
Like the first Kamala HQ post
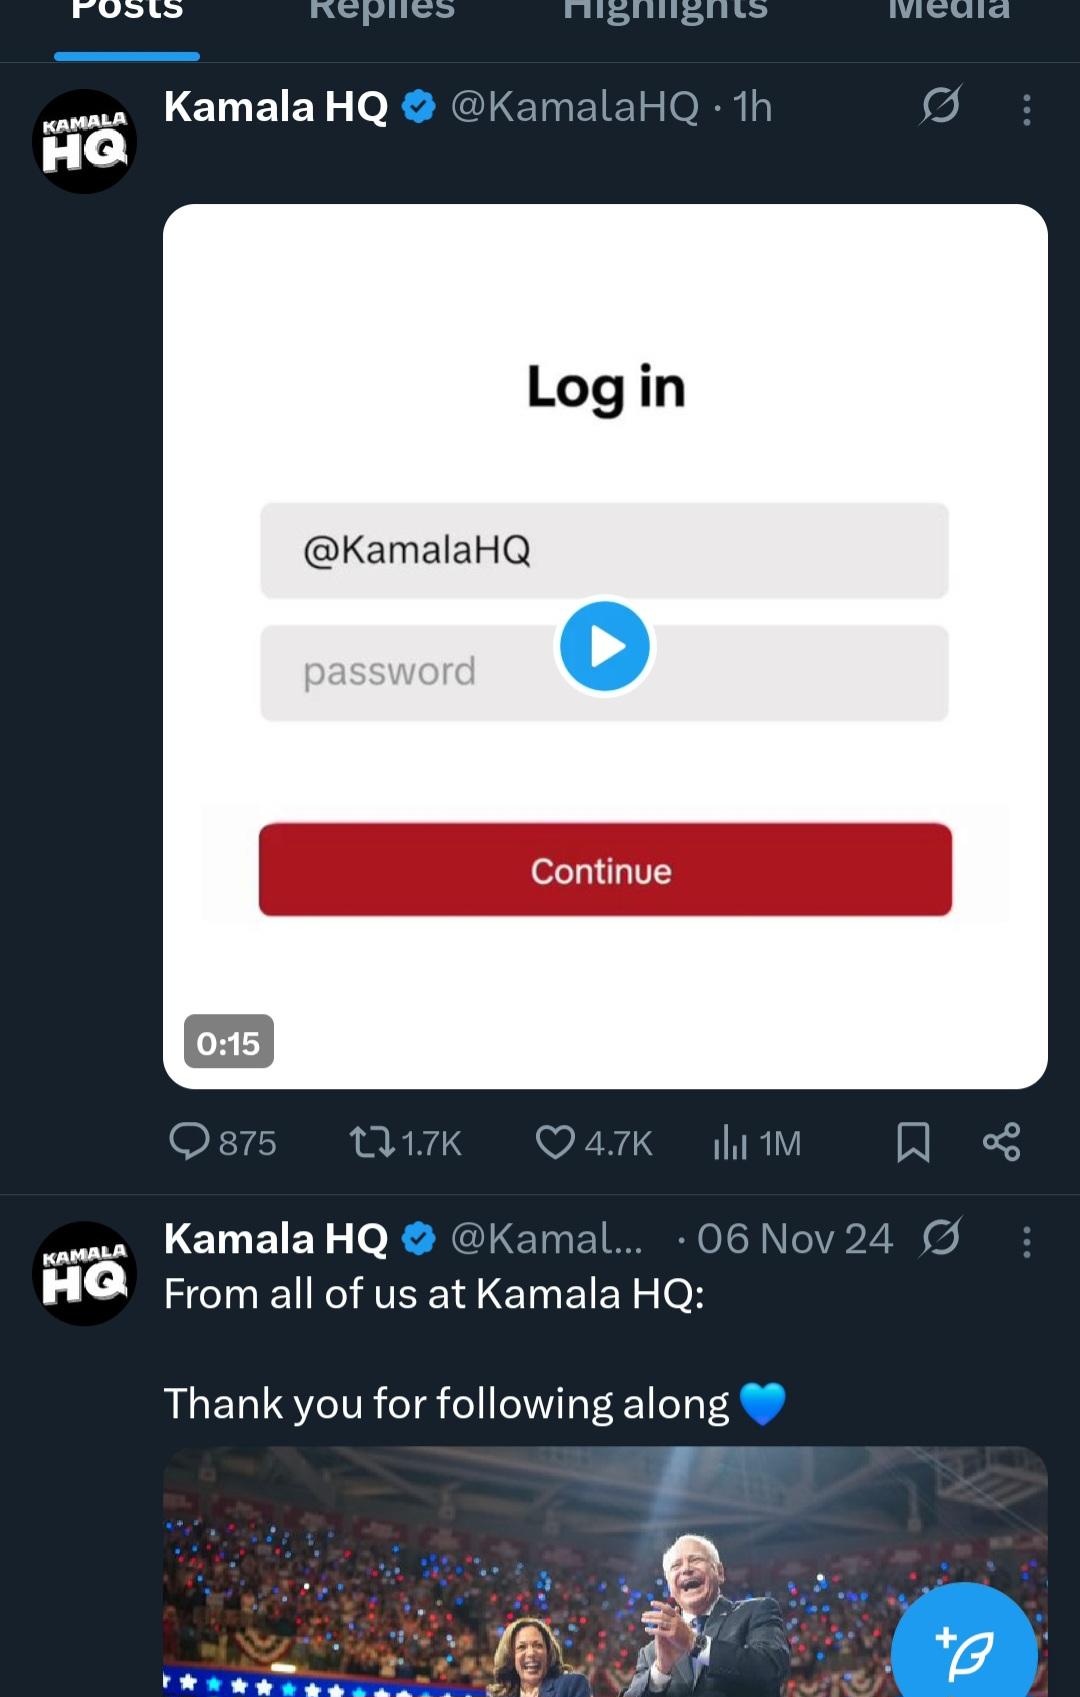[593, 1142]
